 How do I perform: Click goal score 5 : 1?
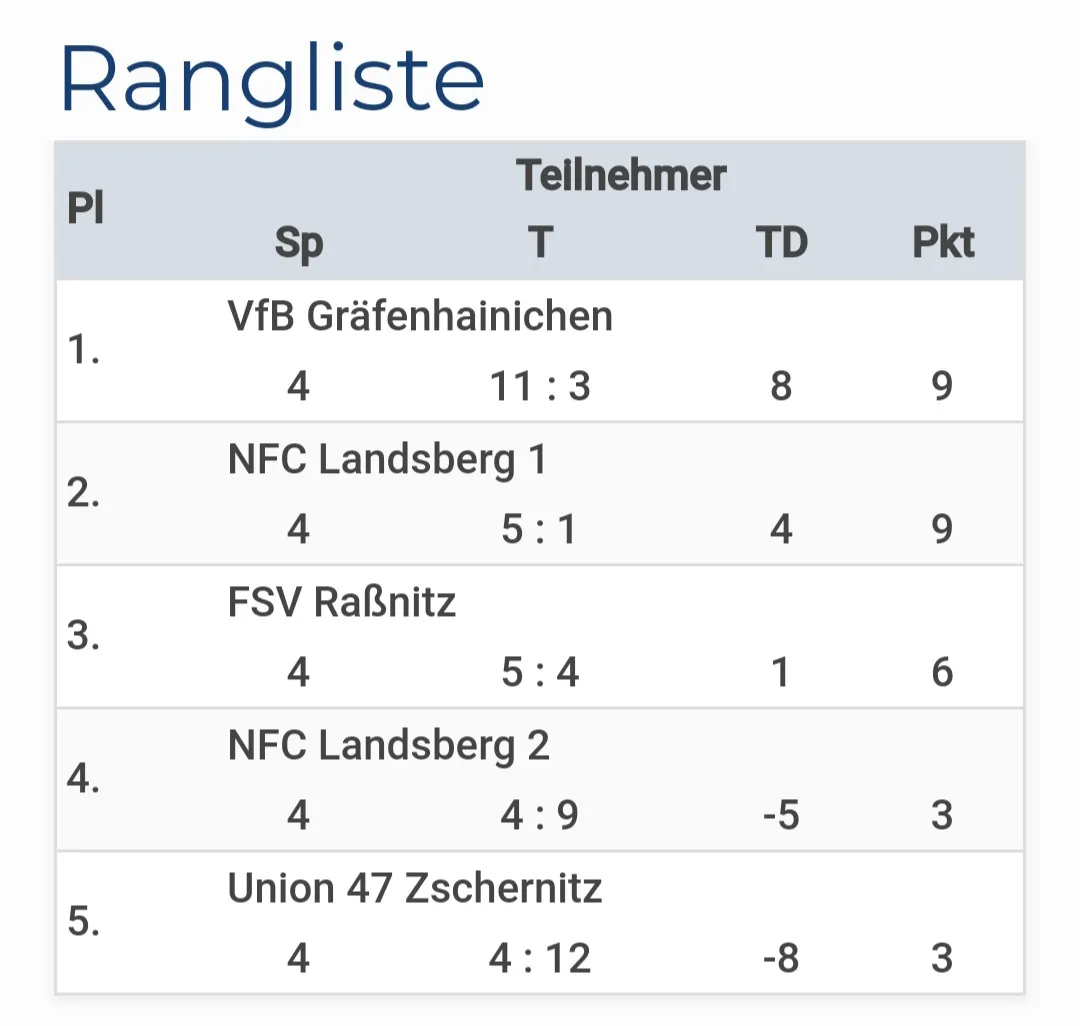point(539,529)
